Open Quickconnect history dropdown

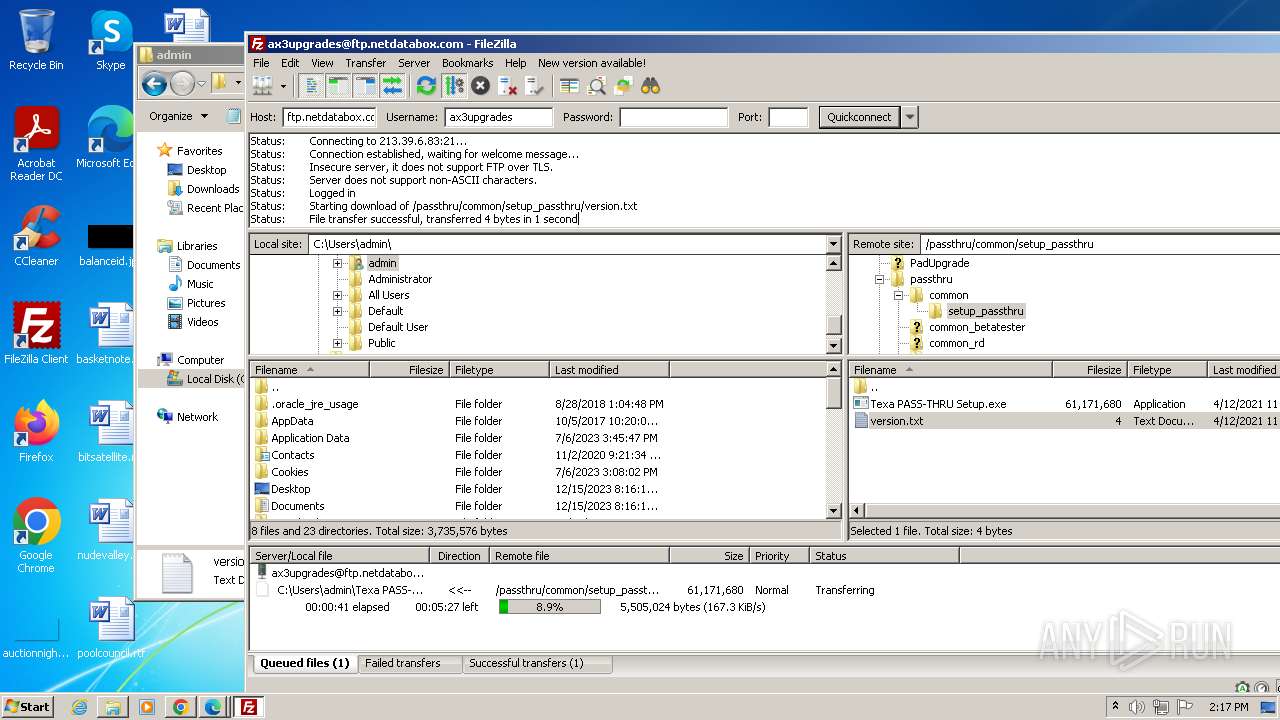[x=909, y=117]
